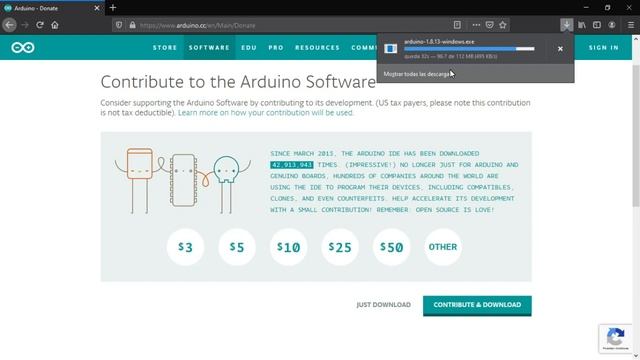Select the Arduino - Donate tab

click(52, 8)
